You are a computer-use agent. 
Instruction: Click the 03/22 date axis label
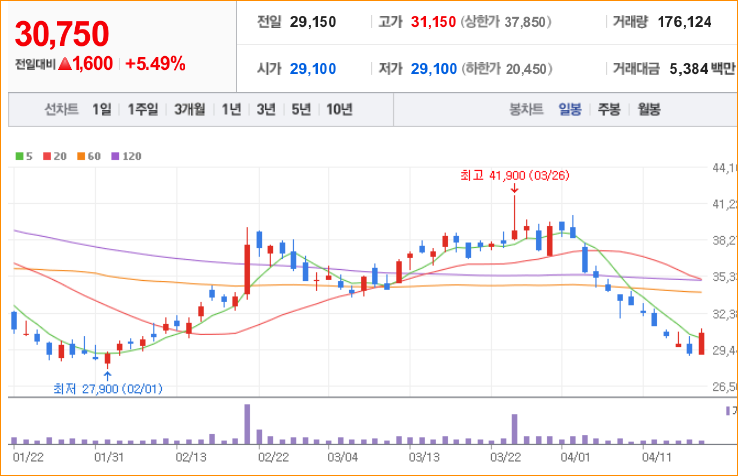[x=505, y=457]
